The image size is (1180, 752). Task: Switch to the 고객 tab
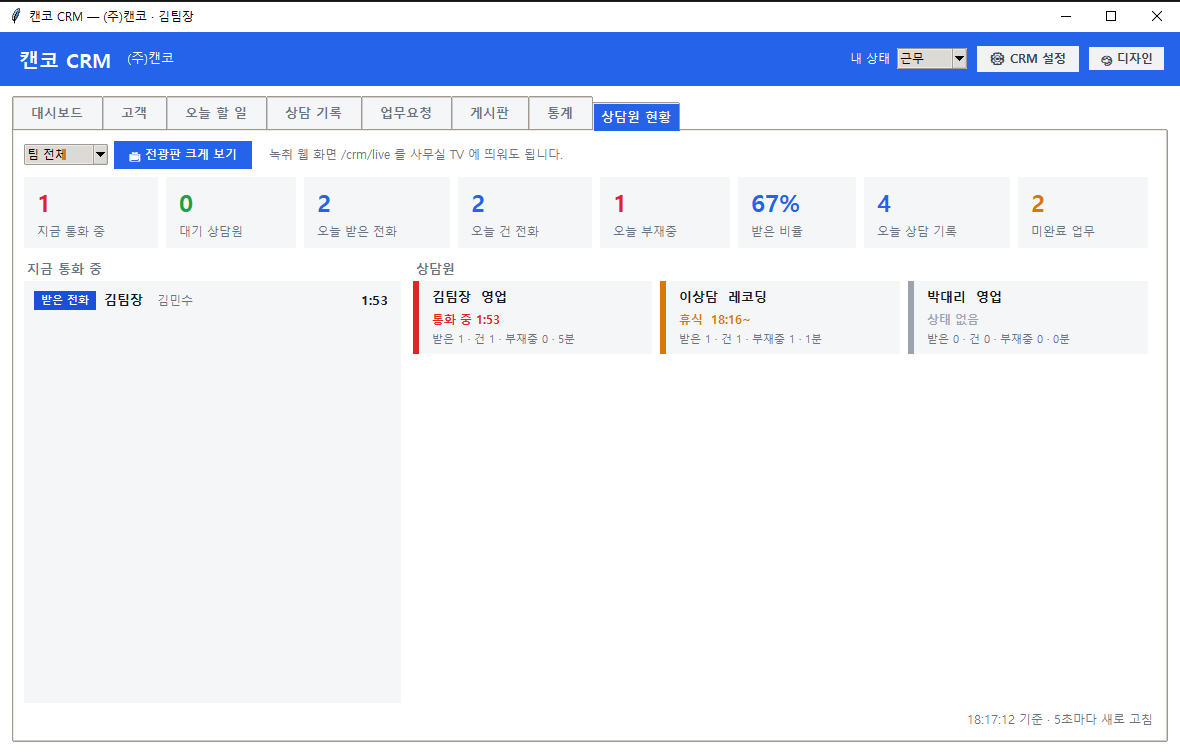click(x=134, y=113)
